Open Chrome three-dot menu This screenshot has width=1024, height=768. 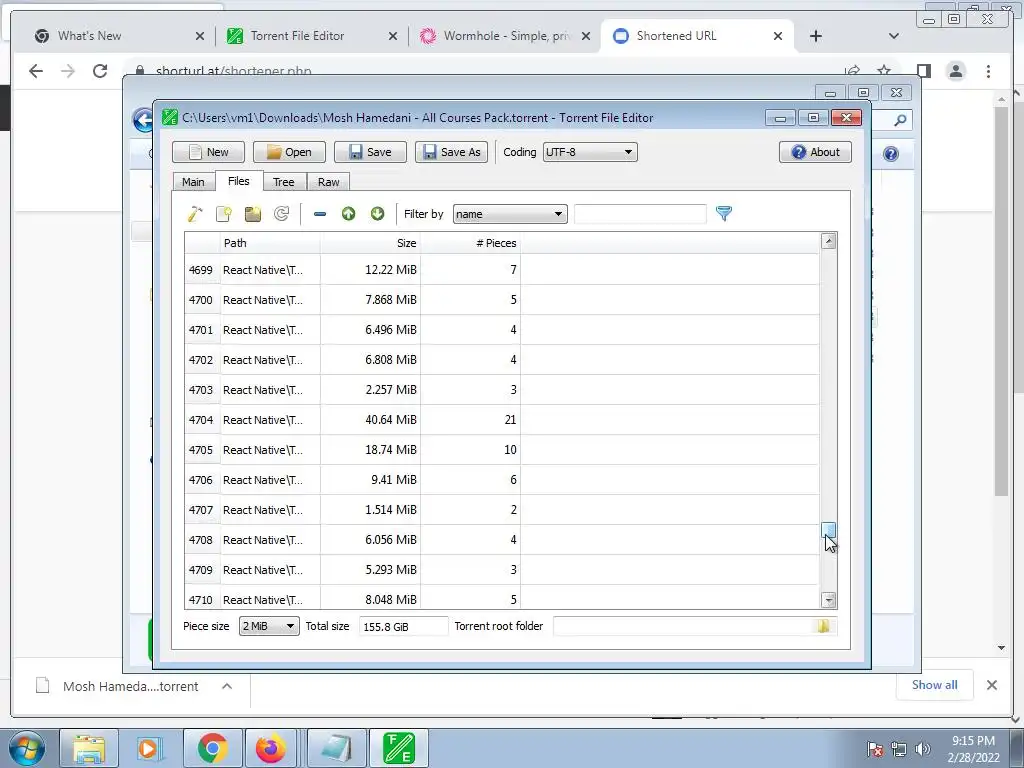(988, 71)
